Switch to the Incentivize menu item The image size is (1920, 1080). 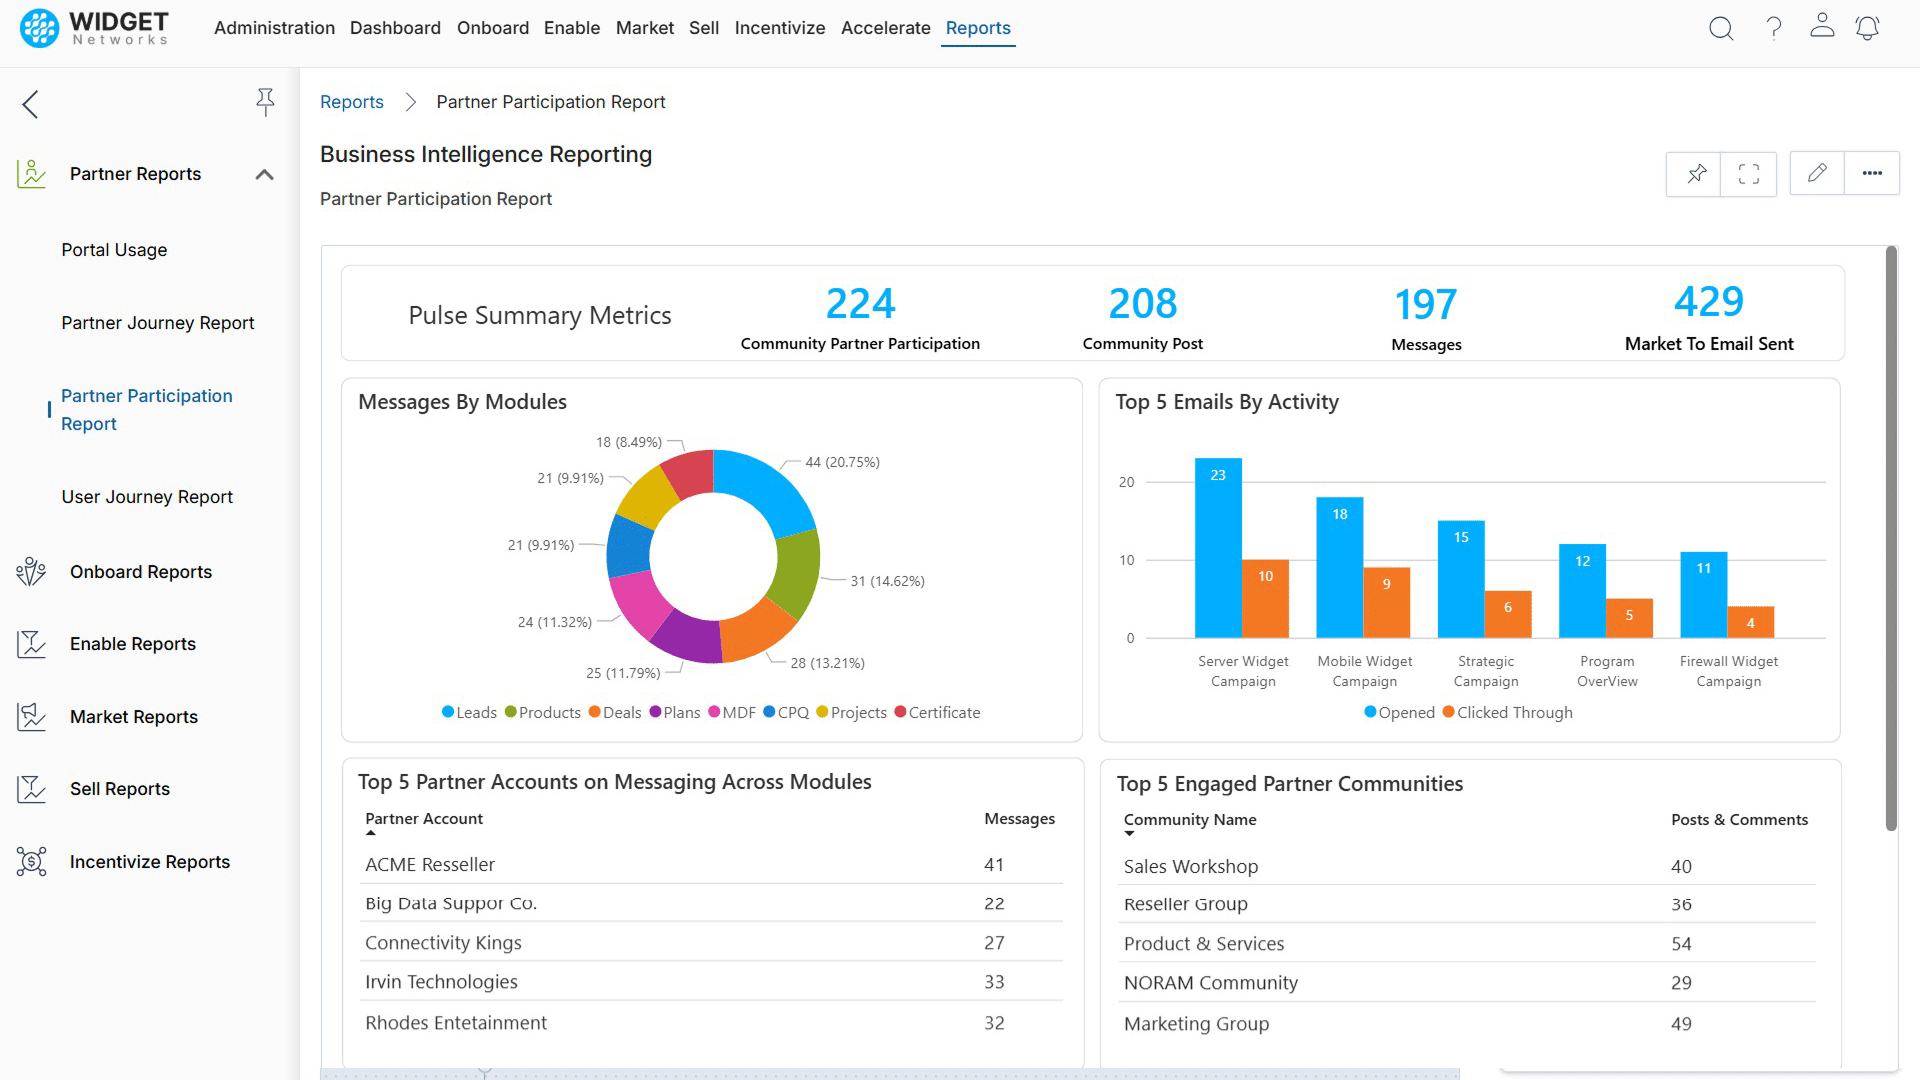(x=780, y=28)
